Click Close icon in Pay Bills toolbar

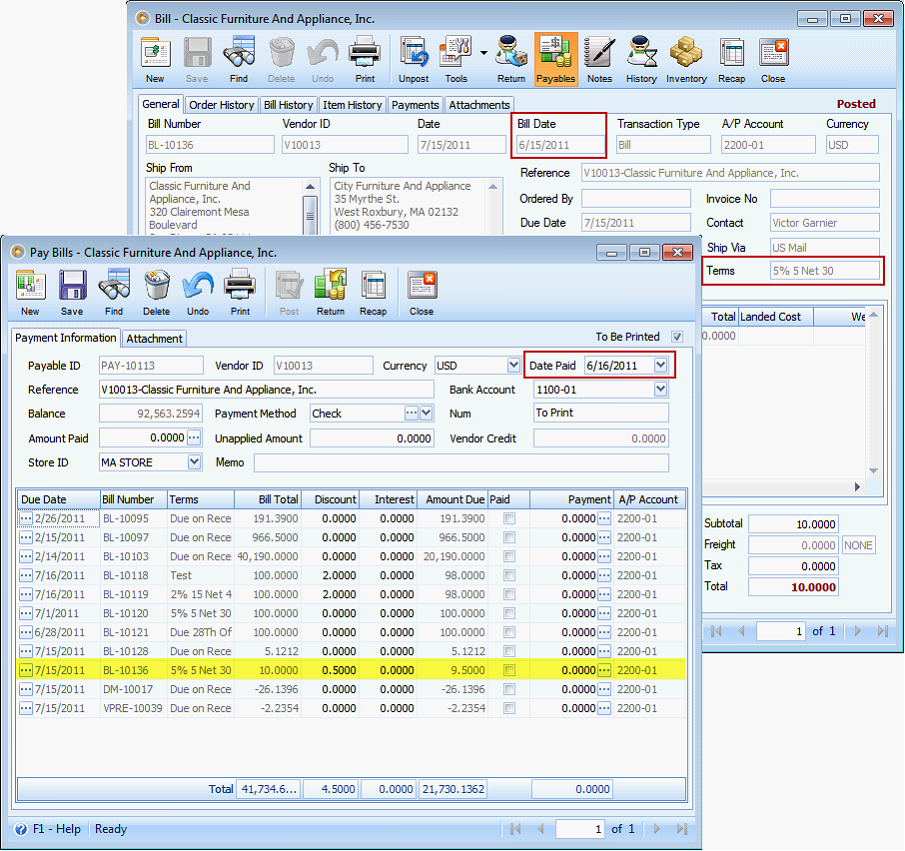coord(421,292)
